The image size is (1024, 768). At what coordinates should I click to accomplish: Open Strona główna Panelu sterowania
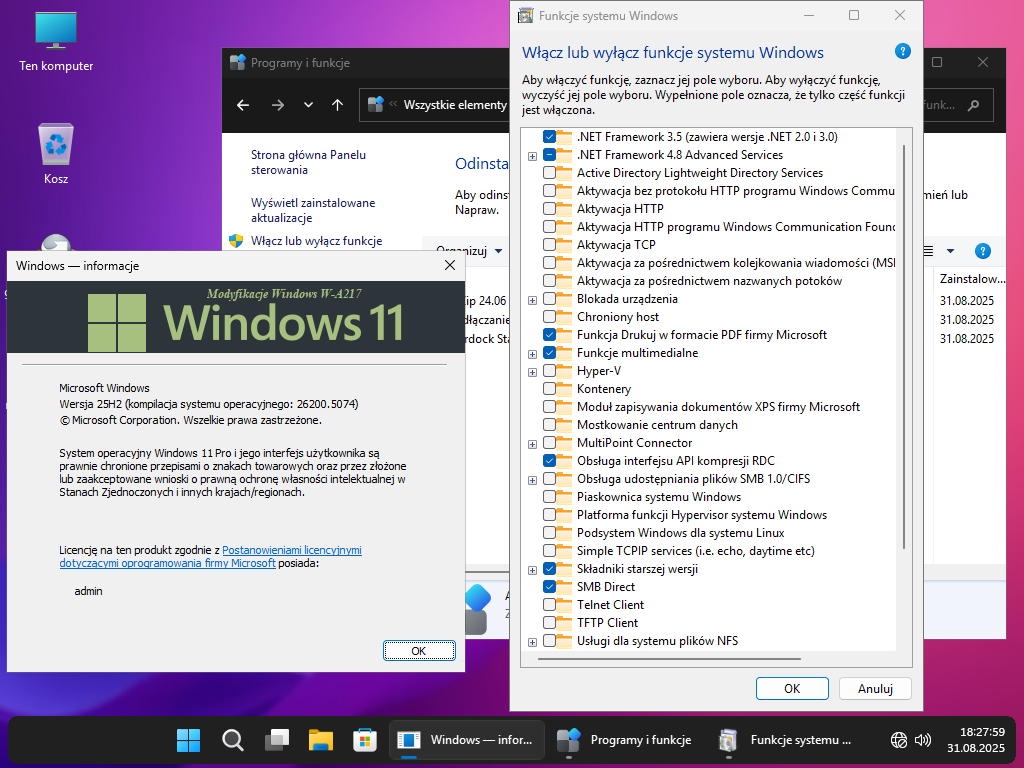(308, 162)
